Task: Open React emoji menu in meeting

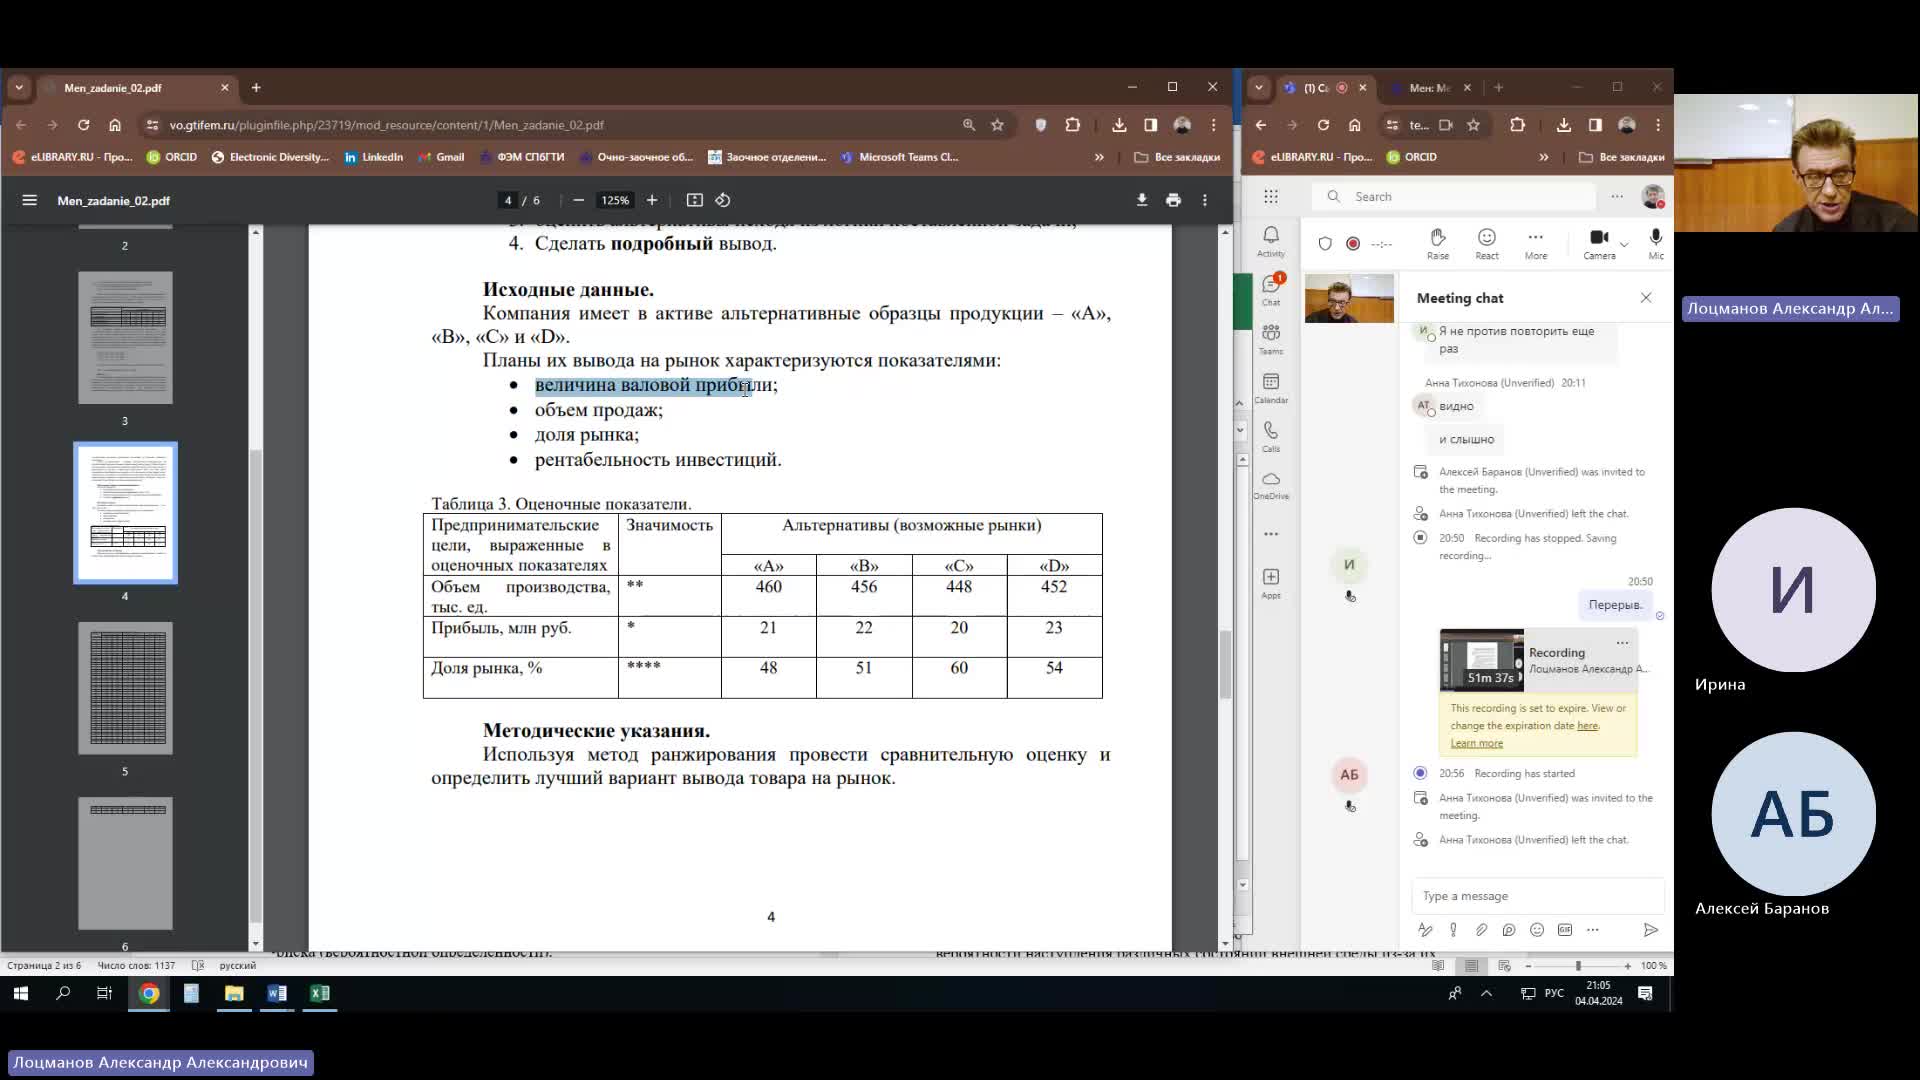Action: [1487, 243]
